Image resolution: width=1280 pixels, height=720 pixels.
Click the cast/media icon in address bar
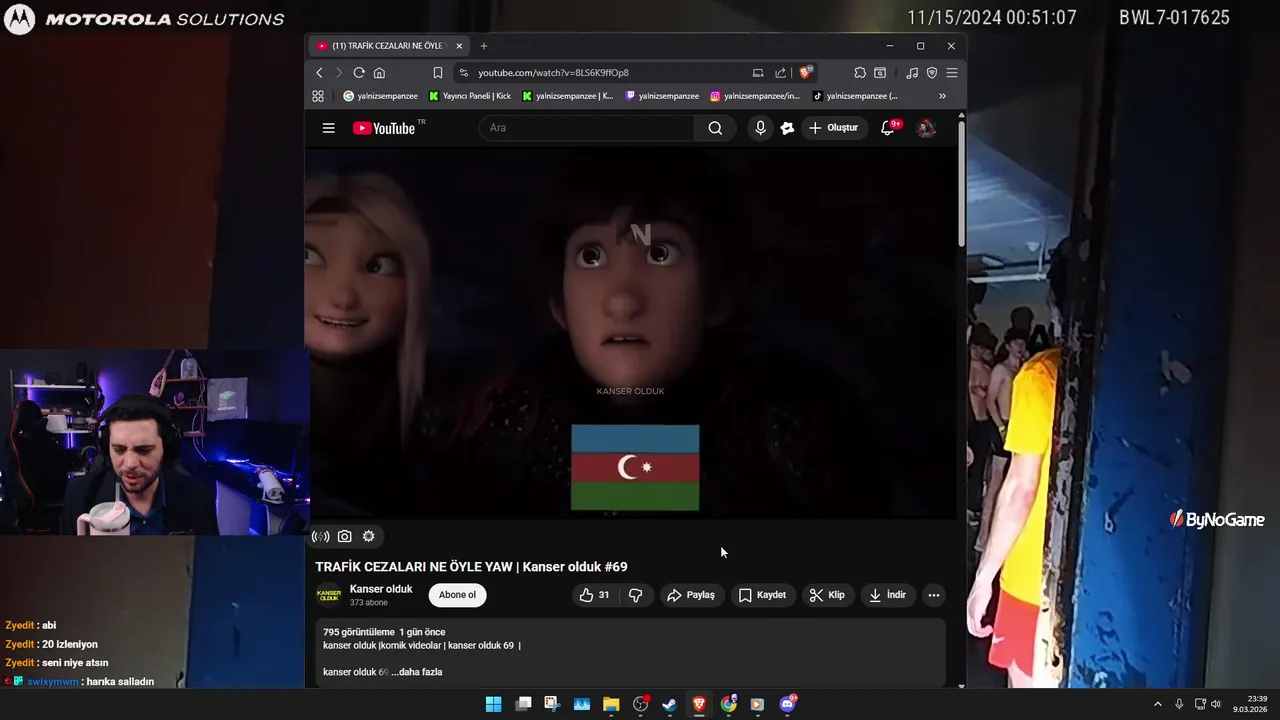click(758, 73)
